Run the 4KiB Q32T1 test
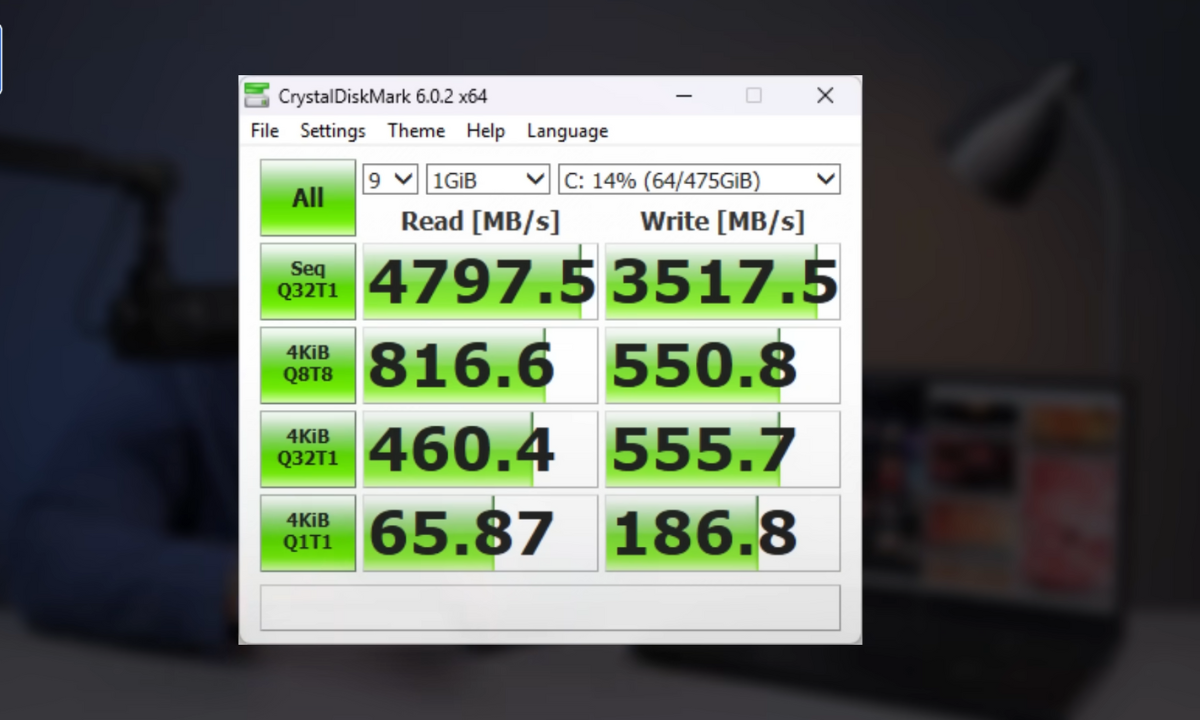Image resolution: width=1200 pixels, height=720 pixels. coord(308,449)
